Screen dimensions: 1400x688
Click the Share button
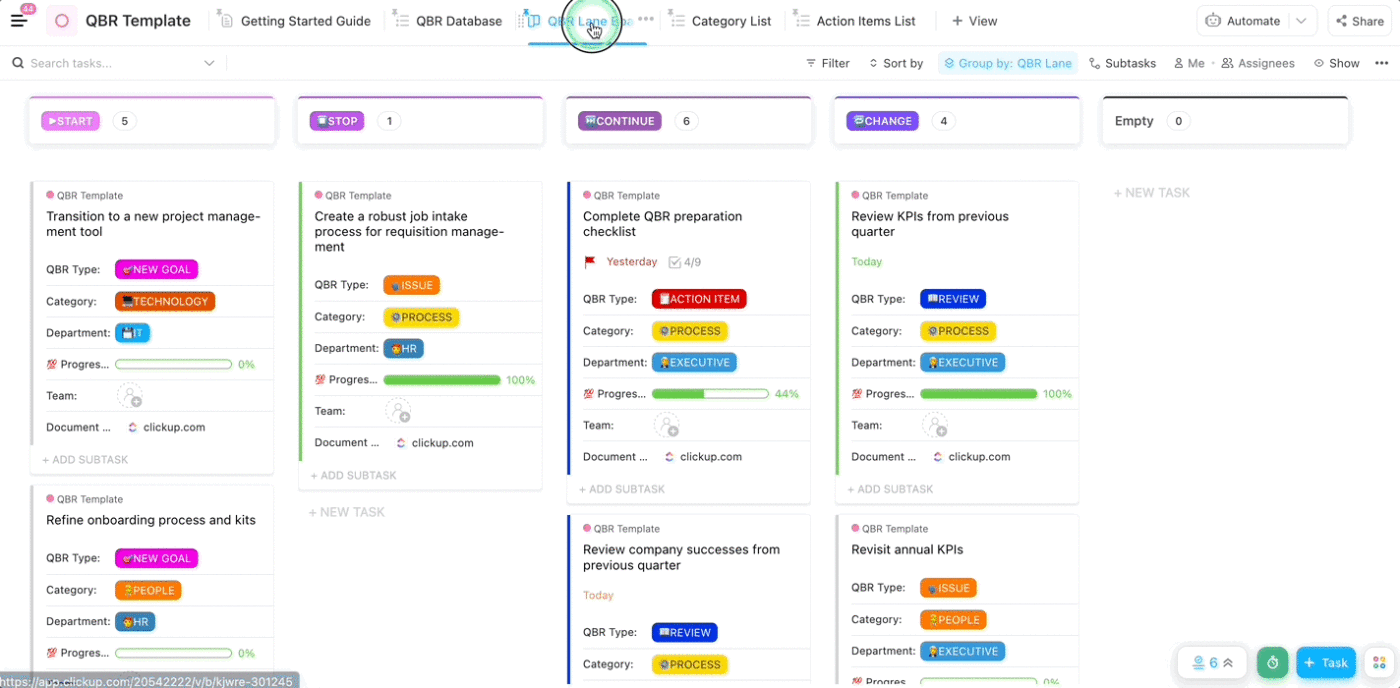(x=1358, y=21)
